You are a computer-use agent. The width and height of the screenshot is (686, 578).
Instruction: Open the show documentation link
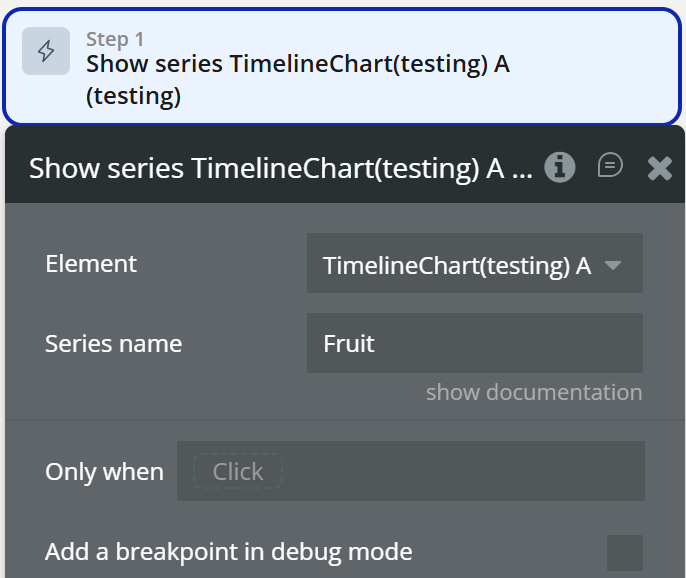pyautogui.click(x=534, y=392)
